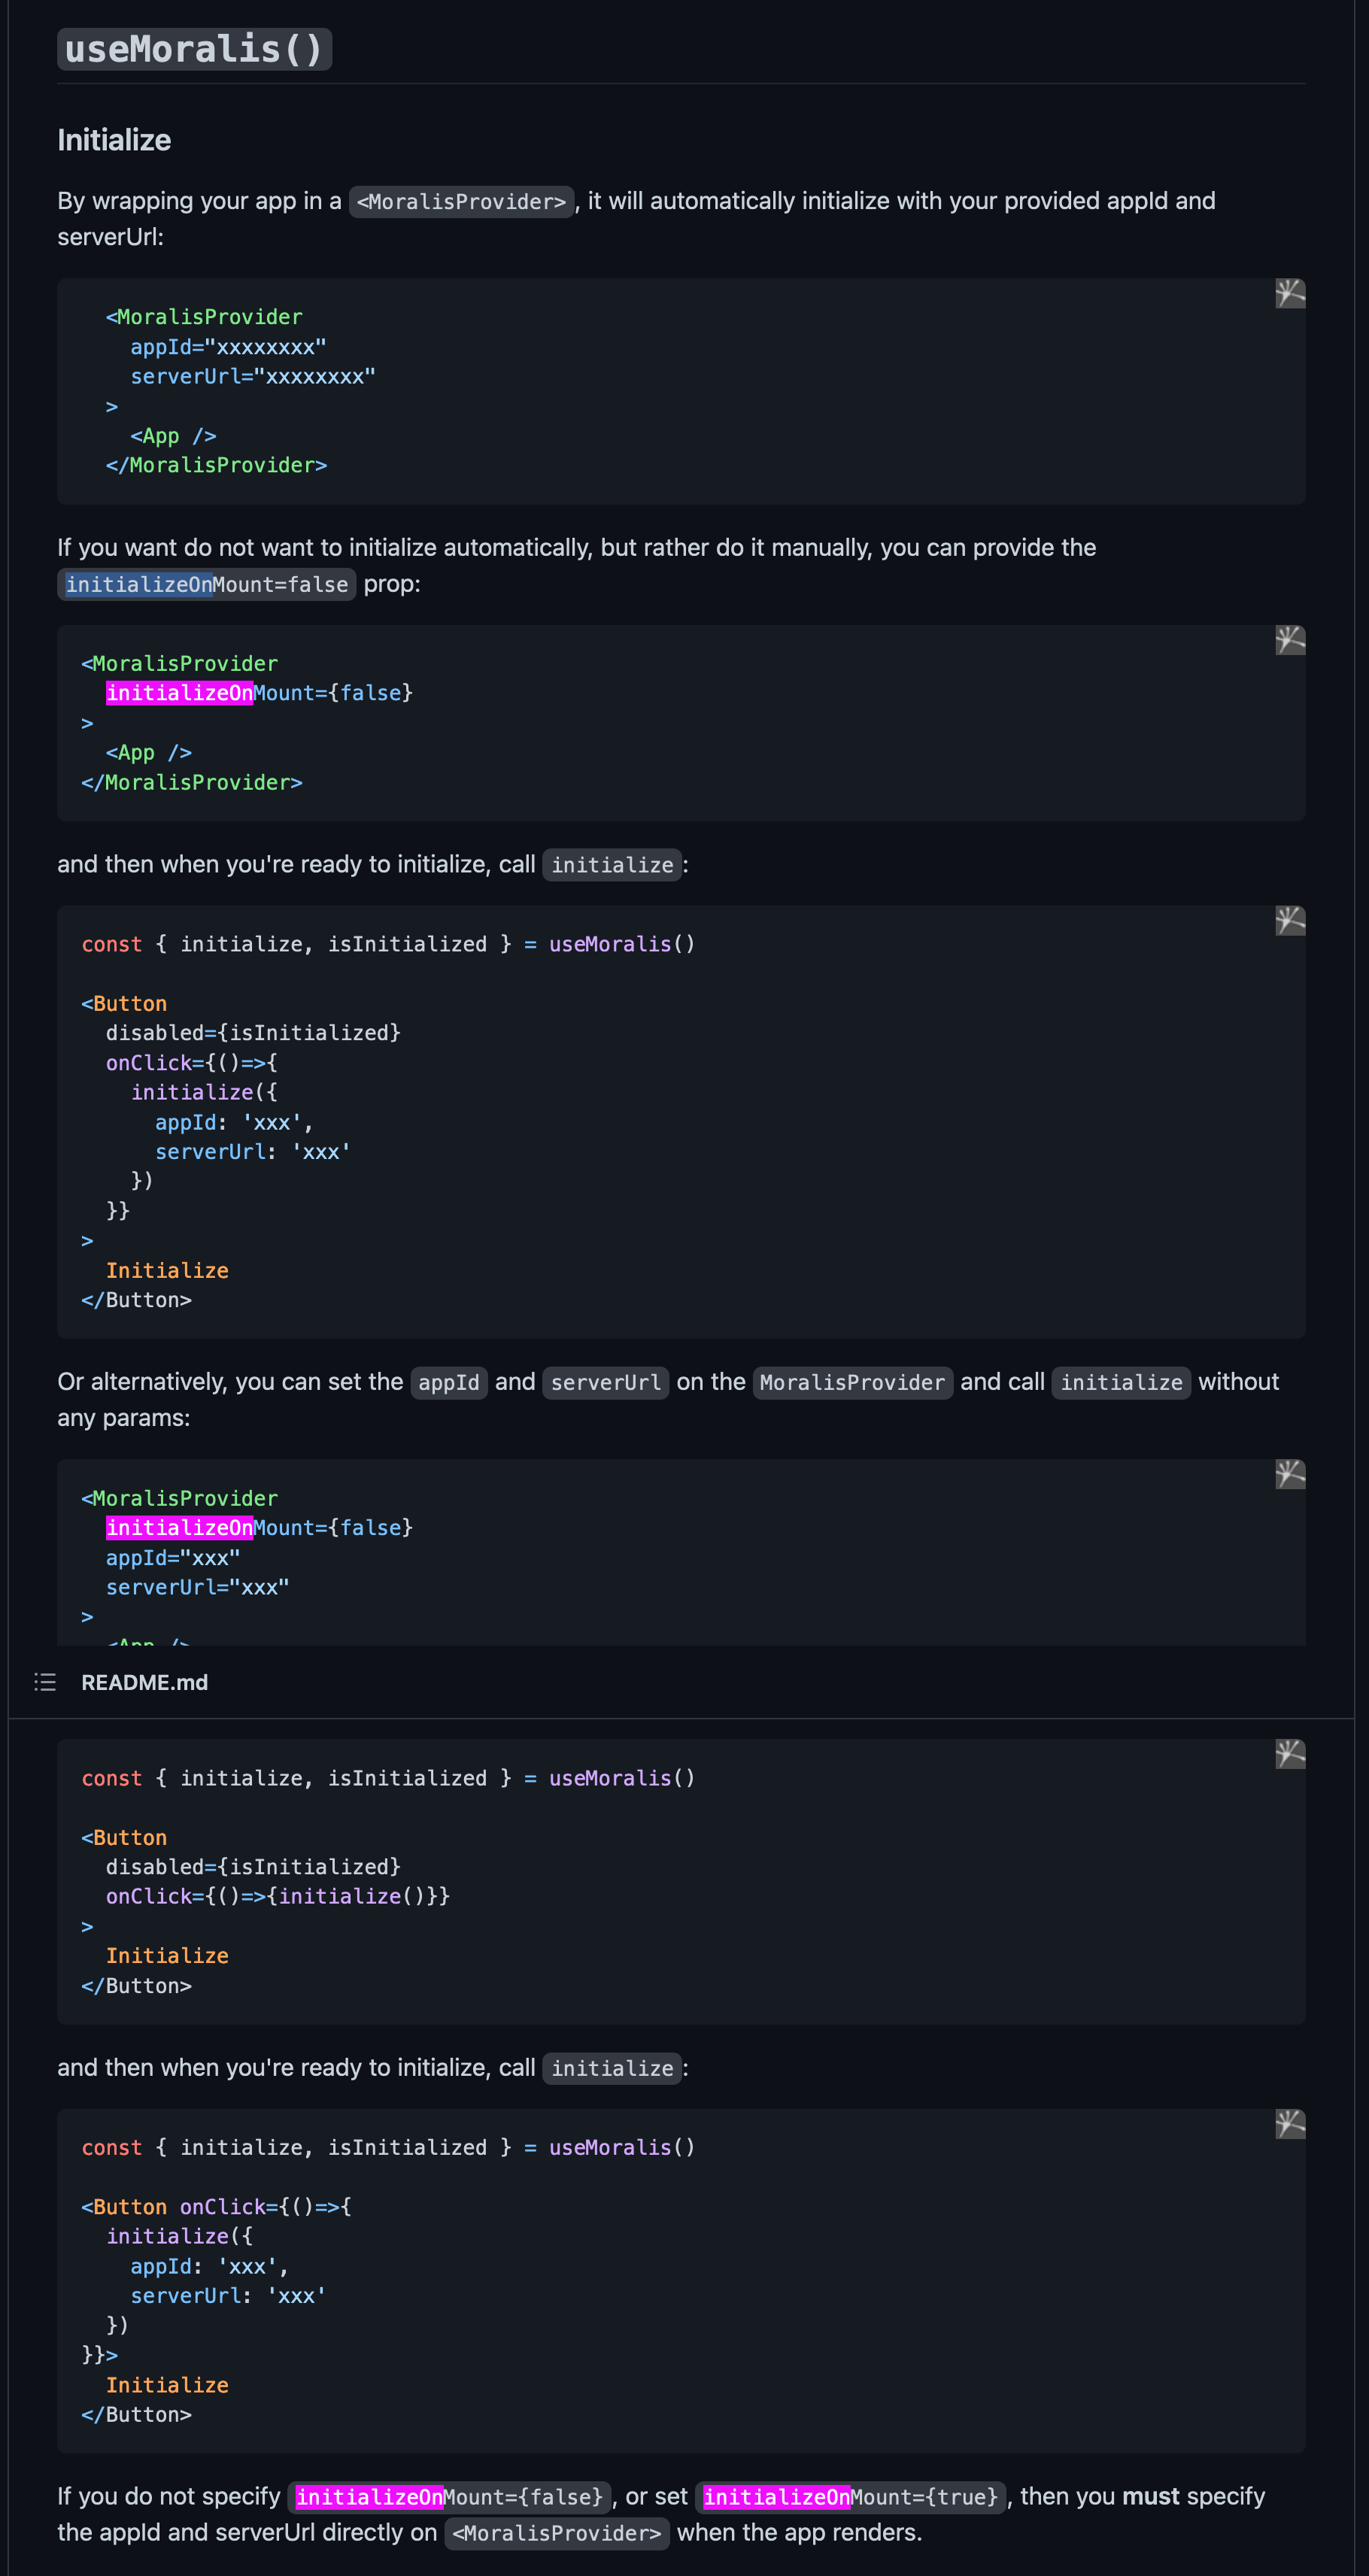Click the code line '}}>' in the last block
This screenshot has height=2576, width=1369.
(99, 2354)
